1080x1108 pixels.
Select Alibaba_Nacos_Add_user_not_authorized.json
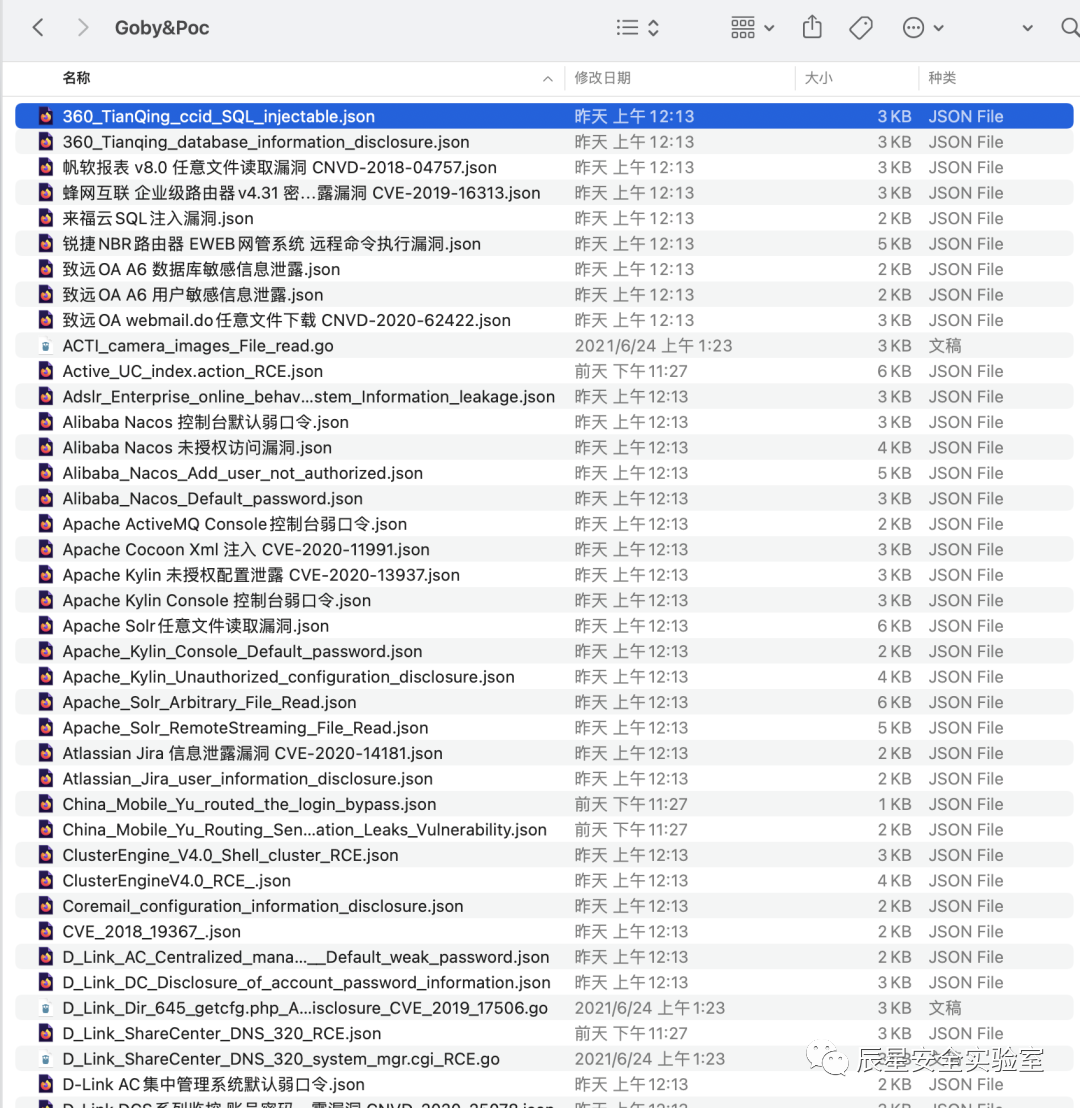544,473
